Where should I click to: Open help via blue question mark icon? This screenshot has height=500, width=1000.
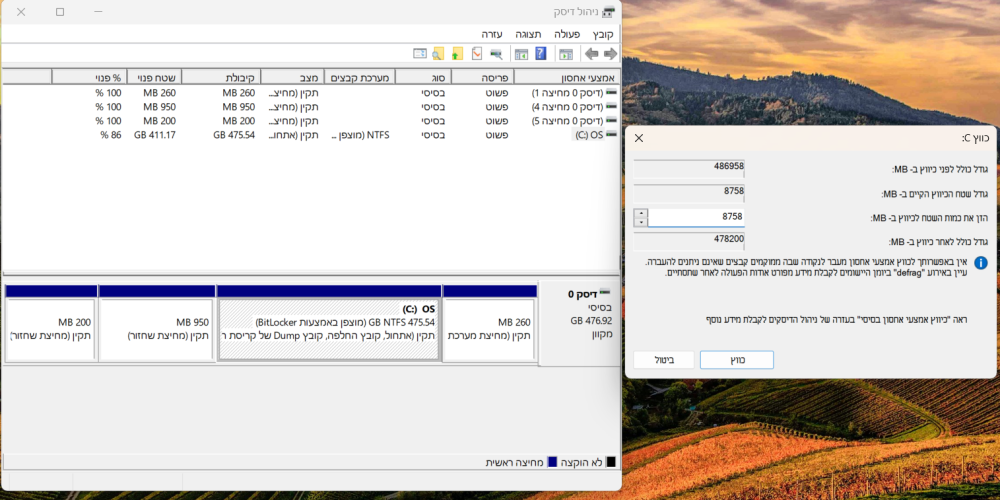coord(541,54)
